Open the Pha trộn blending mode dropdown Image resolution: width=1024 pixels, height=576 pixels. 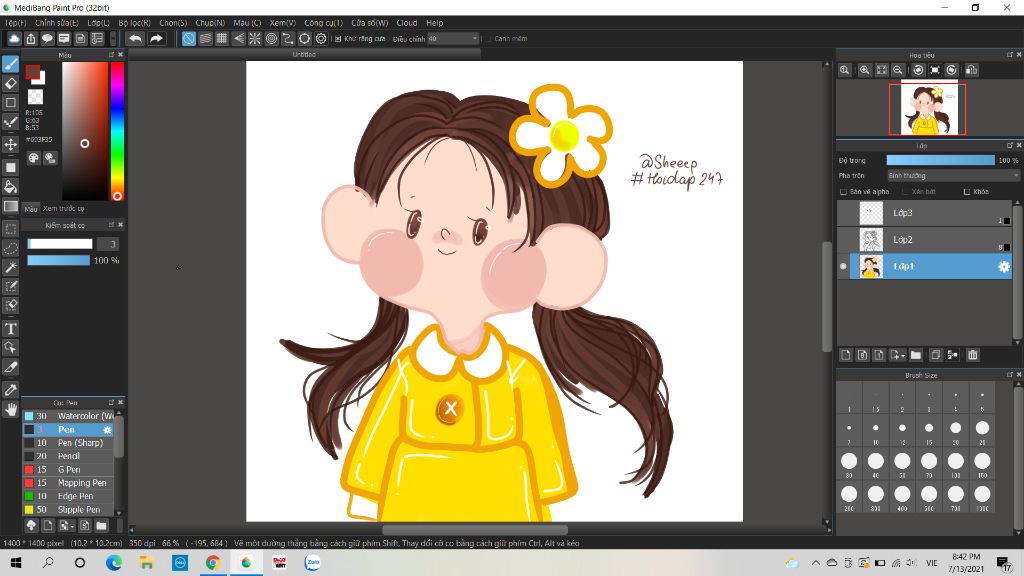[953, 176]
